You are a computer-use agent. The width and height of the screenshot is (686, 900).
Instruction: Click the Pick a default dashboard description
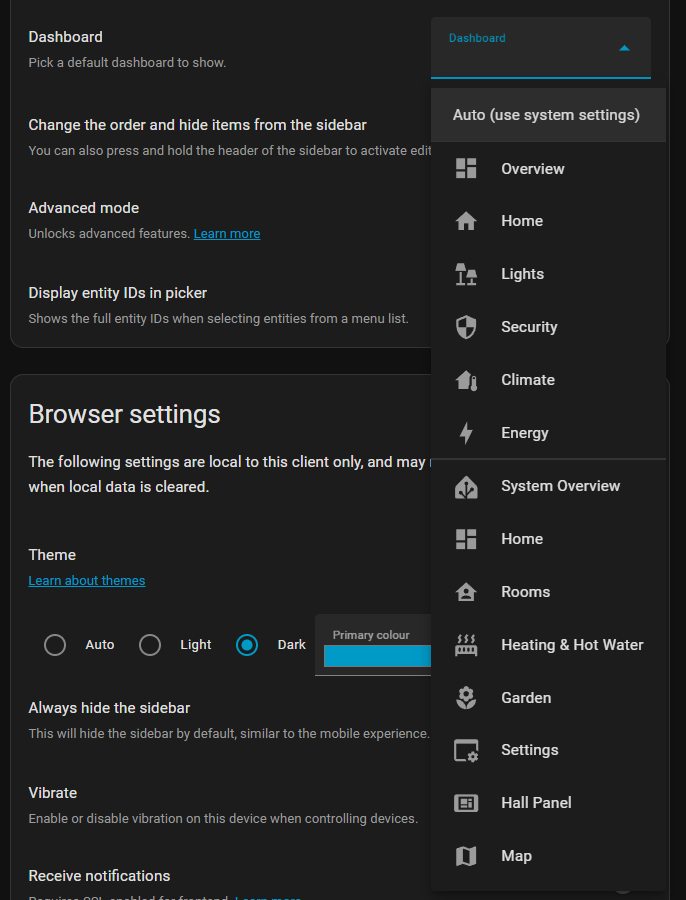[x=127, y=63]
